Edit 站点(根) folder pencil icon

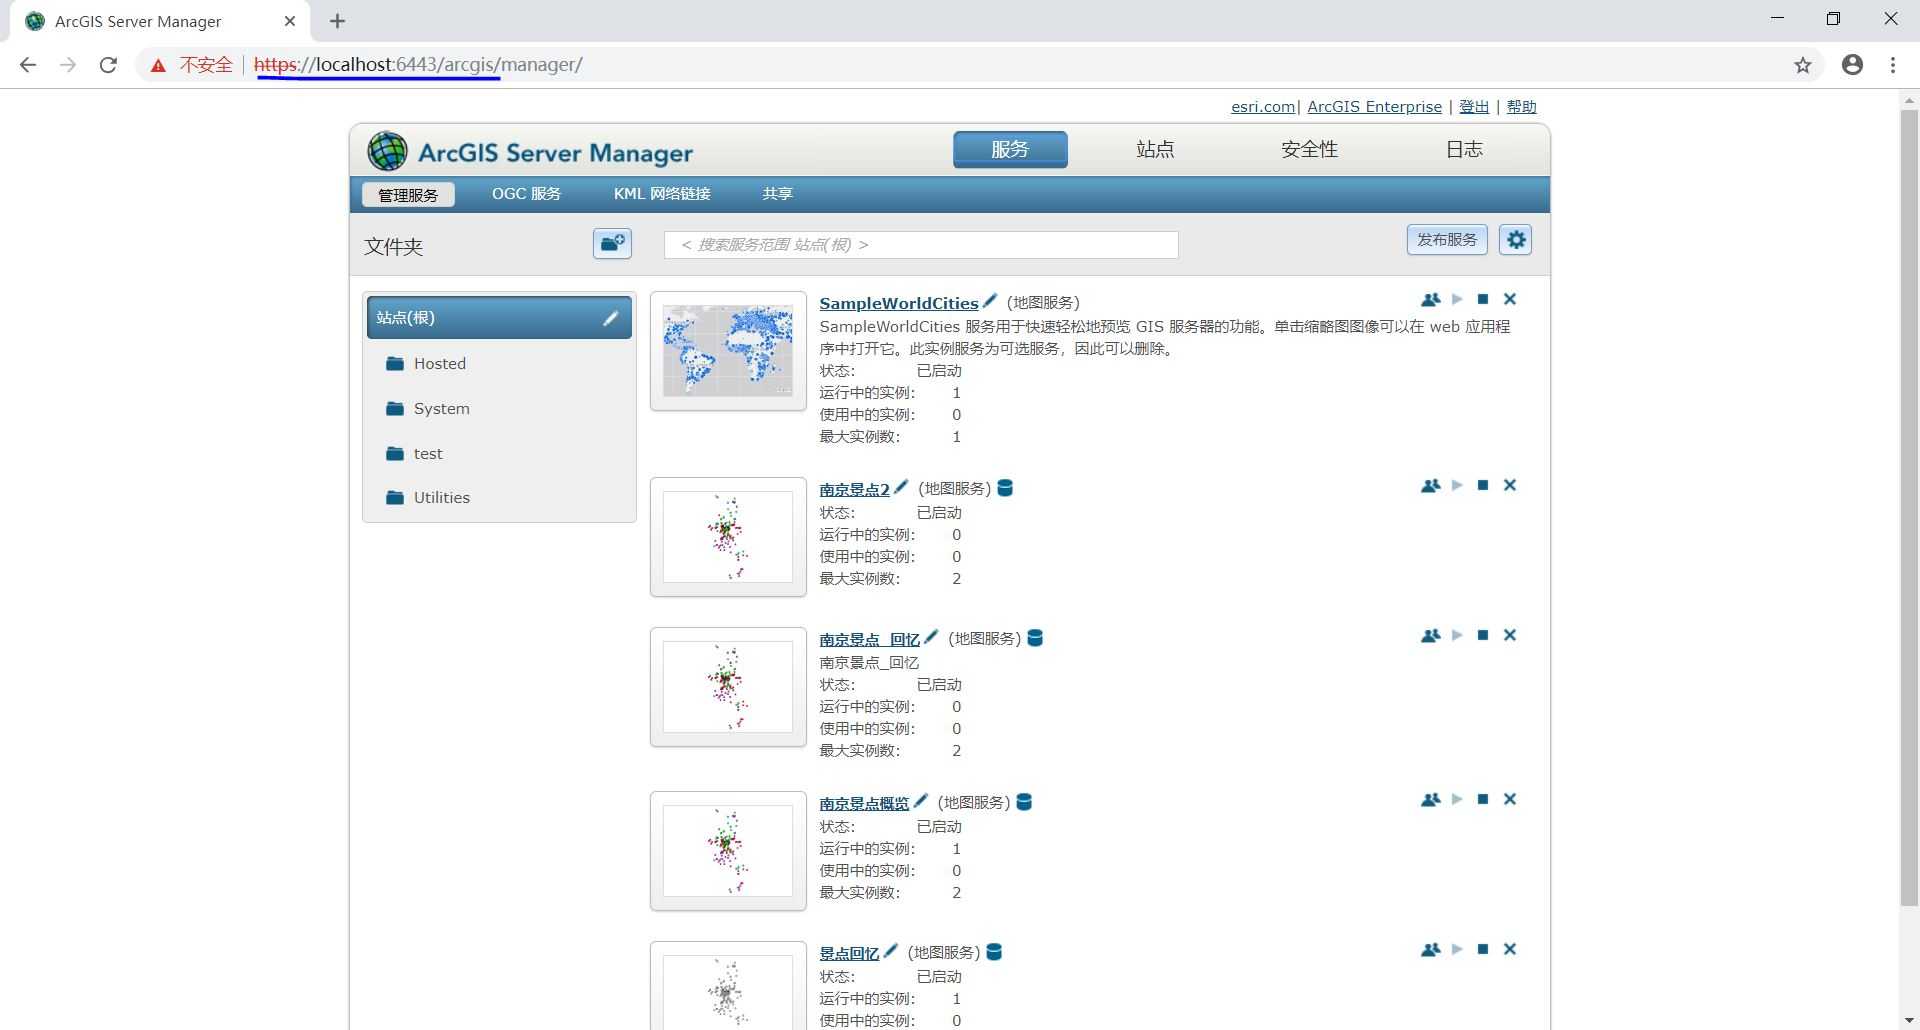[610, 318]
